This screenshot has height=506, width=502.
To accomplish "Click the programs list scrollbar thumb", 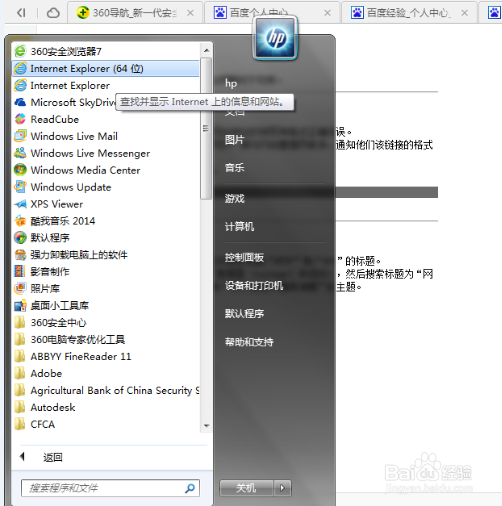I will tap(206, 129).
